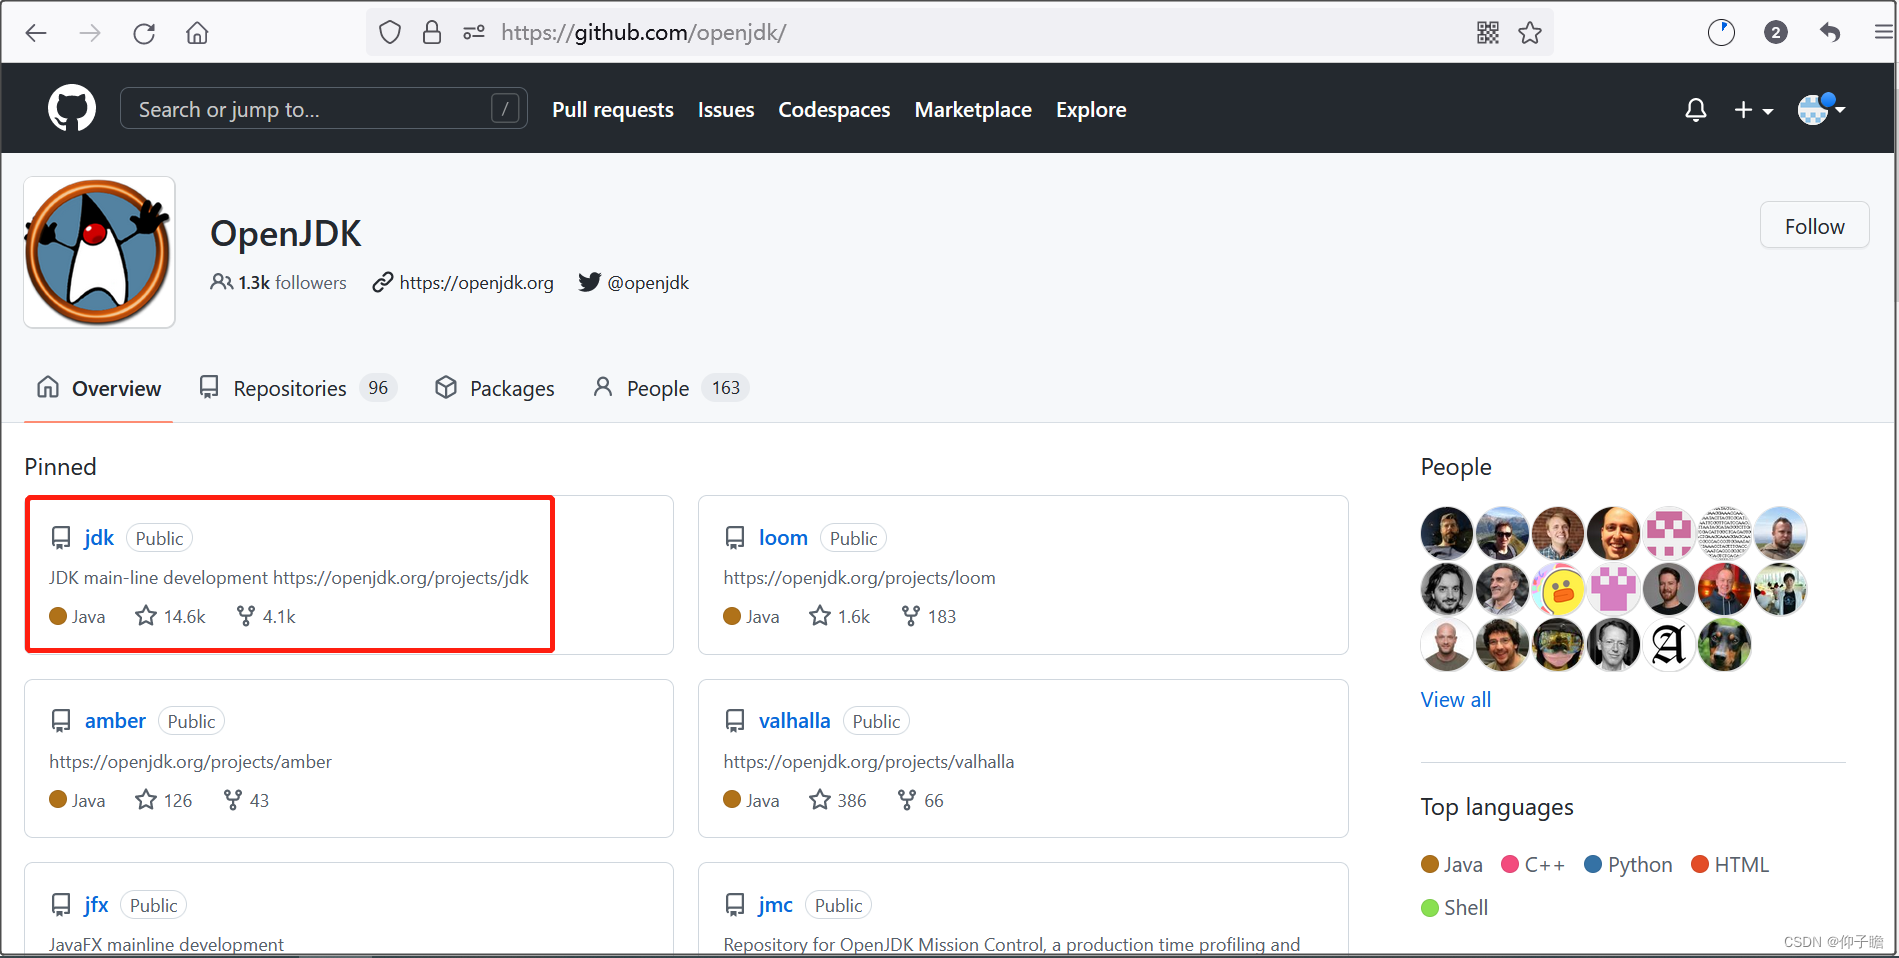Image resolution: width=1899 pixels, height=958 pixels.
Task: Open the site permissions icon in address bar
Action: (474, 33)
